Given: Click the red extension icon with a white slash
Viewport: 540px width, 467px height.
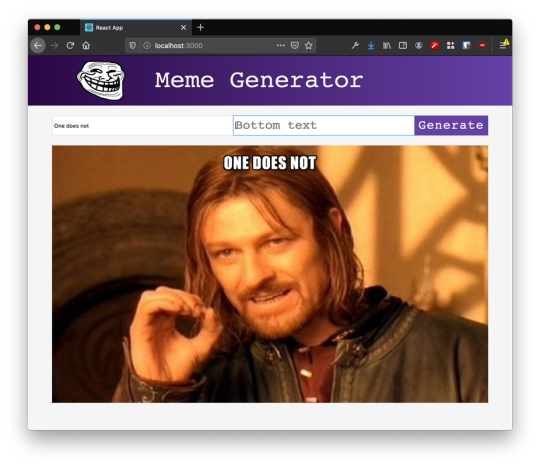Looking at the screenshot, I should point(435,45).
